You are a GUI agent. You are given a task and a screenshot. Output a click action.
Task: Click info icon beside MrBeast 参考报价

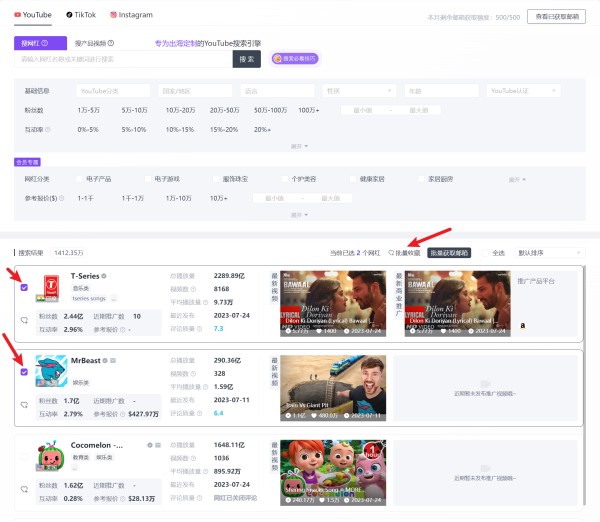click(123, 414)
